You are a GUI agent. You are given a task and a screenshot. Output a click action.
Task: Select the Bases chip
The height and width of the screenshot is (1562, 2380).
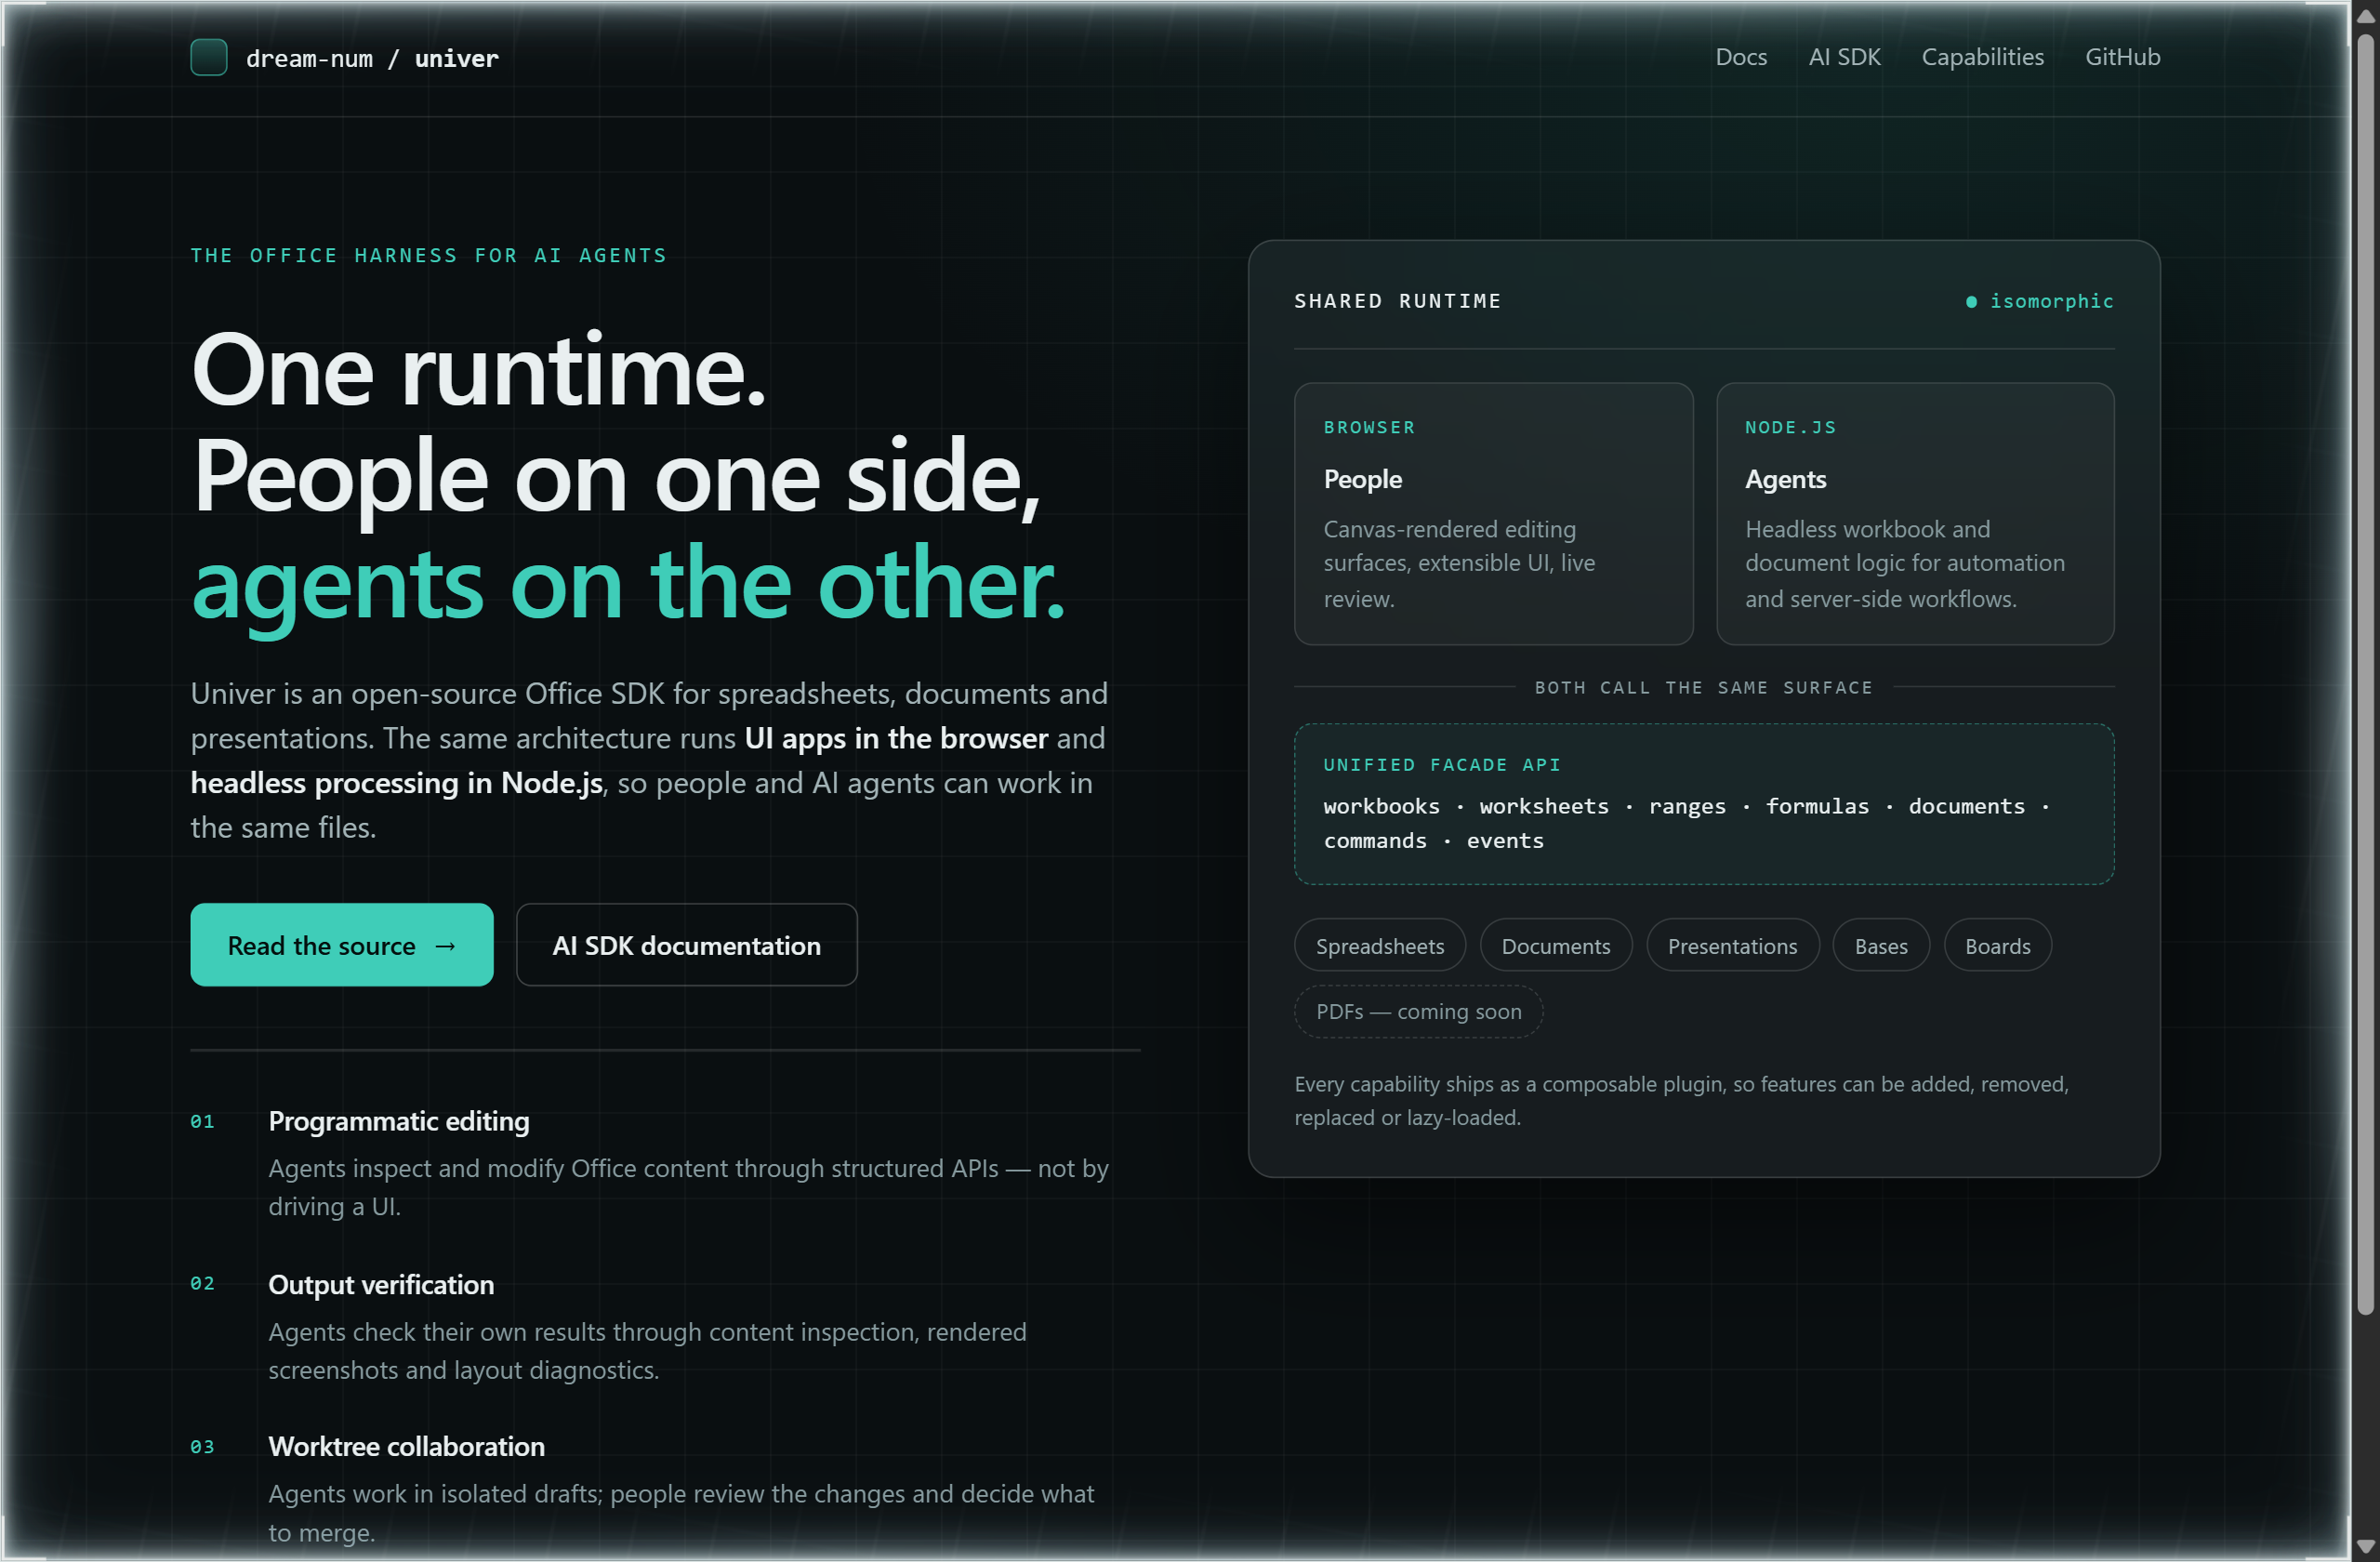1881,945
